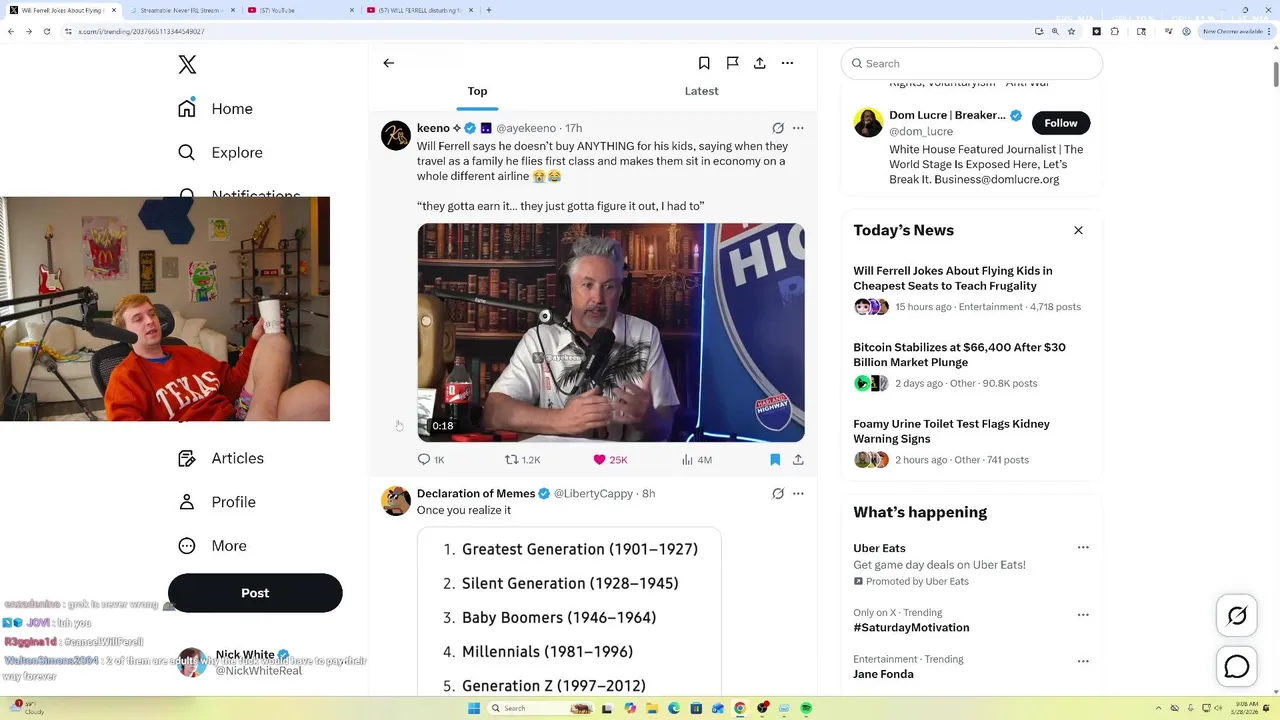Switch to the Latest tab
The width and height of the screenshot is (1280, 720).
(701, 91)
